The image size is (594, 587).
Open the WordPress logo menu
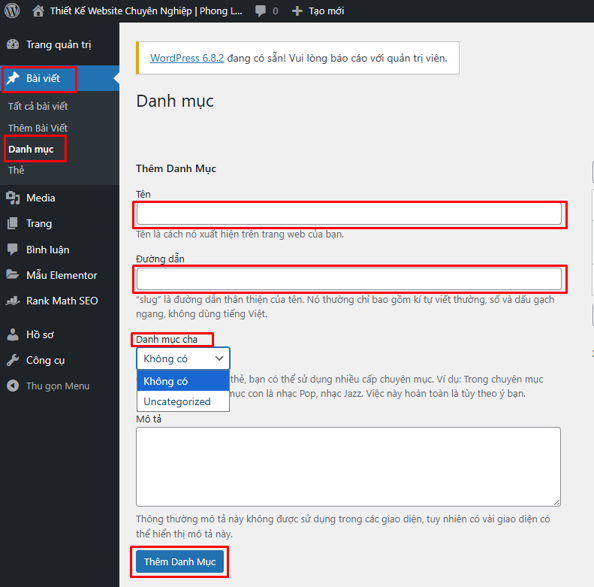click(12, 11)
